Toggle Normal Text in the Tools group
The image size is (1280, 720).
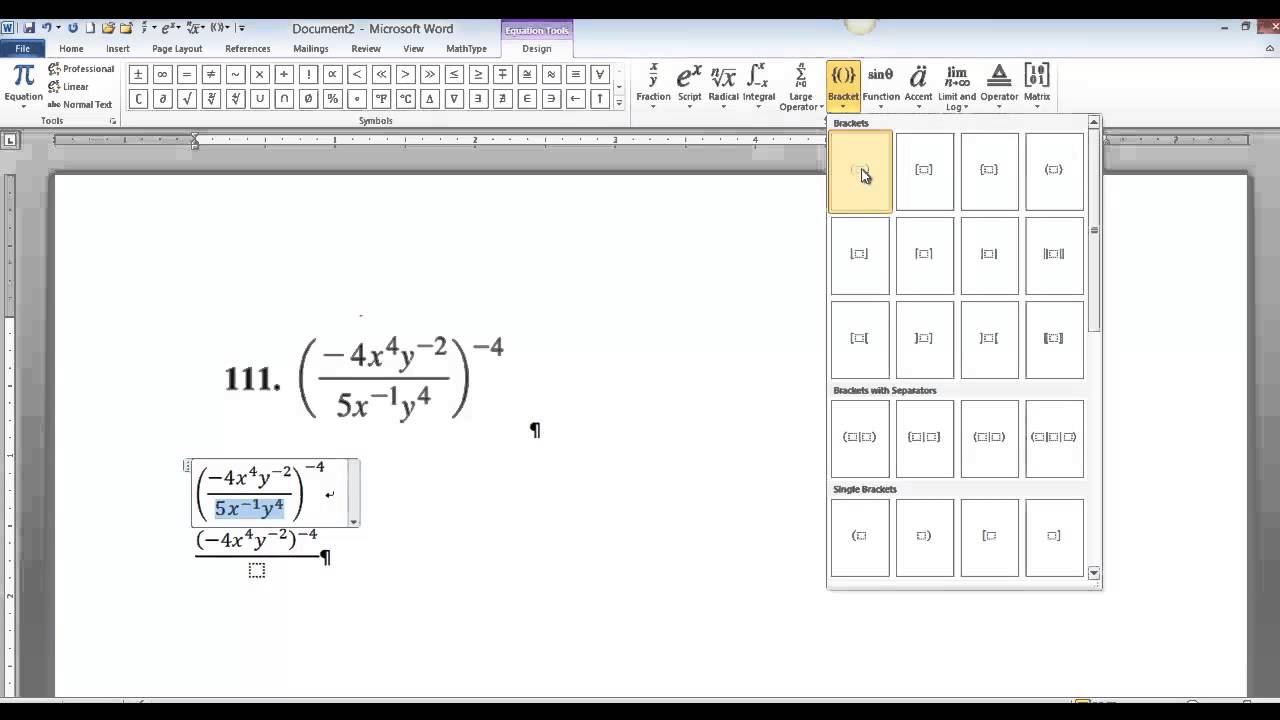80,104
